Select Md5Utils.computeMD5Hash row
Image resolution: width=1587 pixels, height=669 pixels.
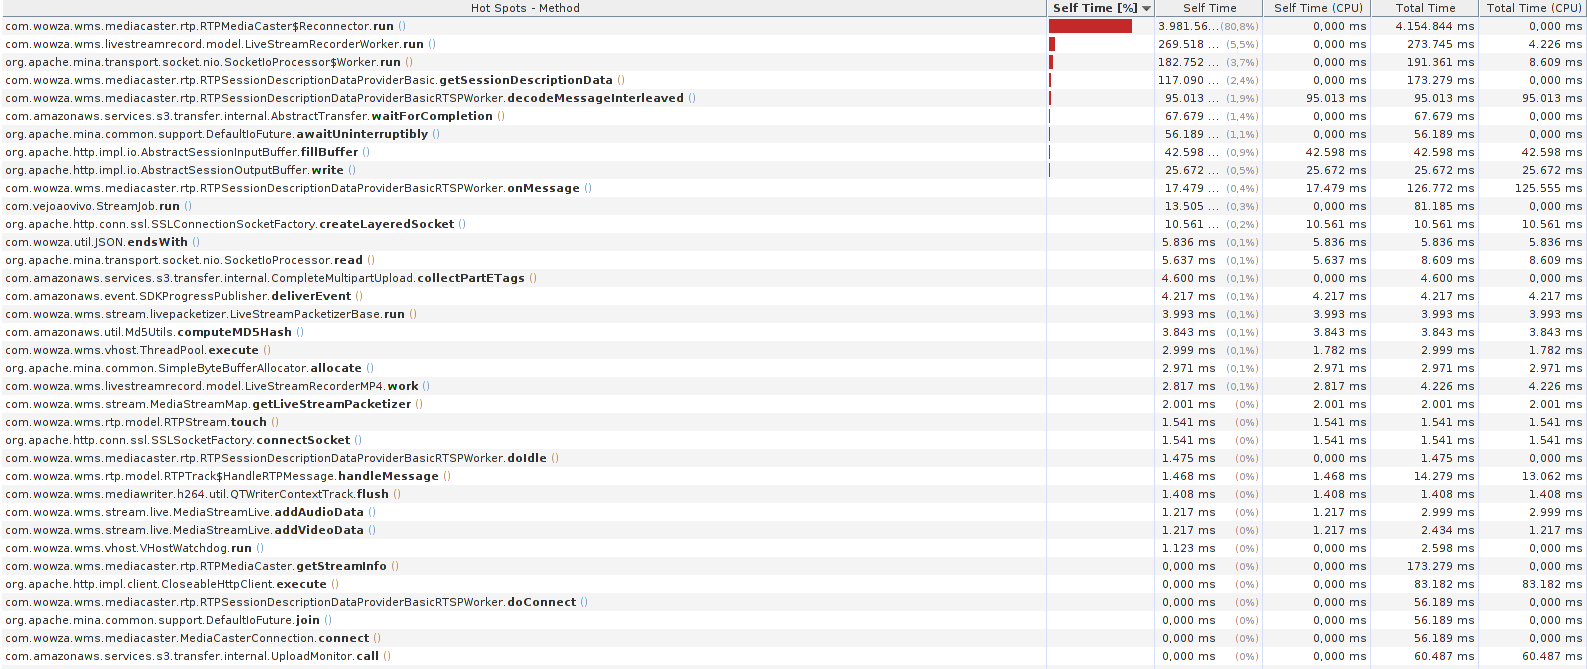coord(793,332)
